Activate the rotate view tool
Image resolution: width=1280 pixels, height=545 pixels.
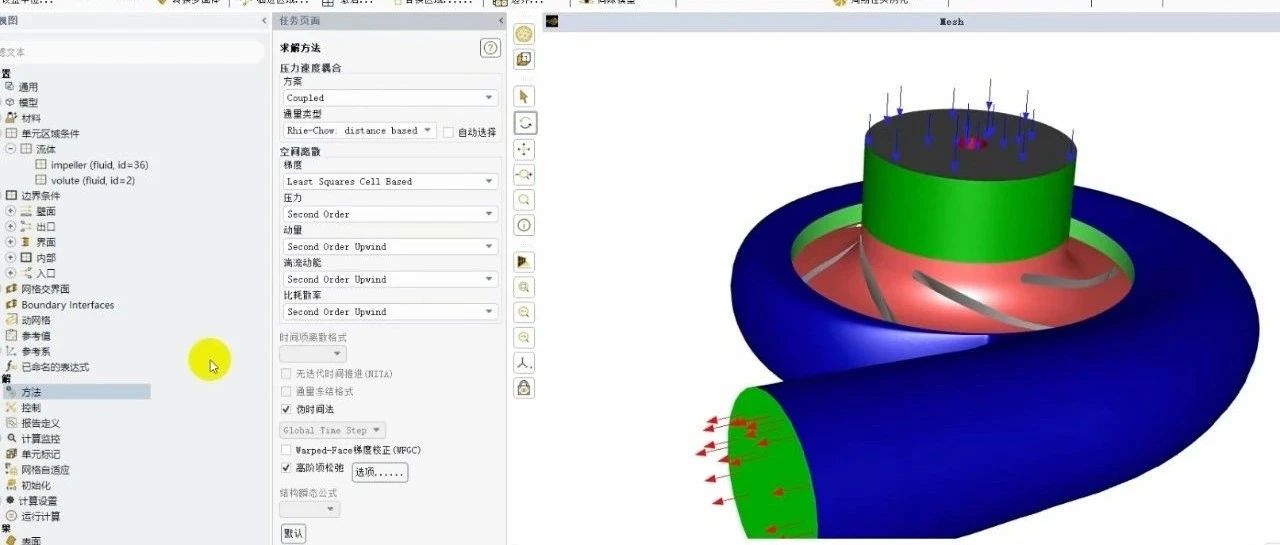pyautogui.click(x=524, y=122)
